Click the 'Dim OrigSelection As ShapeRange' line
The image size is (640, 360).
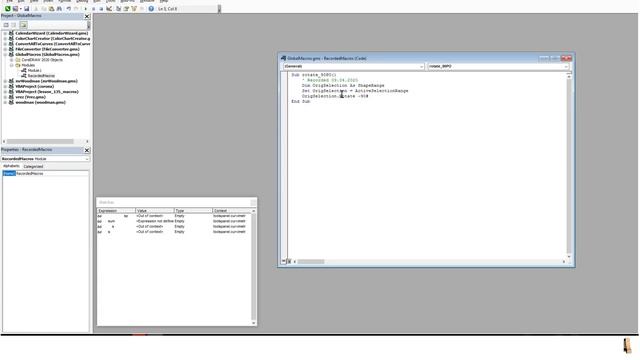tap(343, 86)
